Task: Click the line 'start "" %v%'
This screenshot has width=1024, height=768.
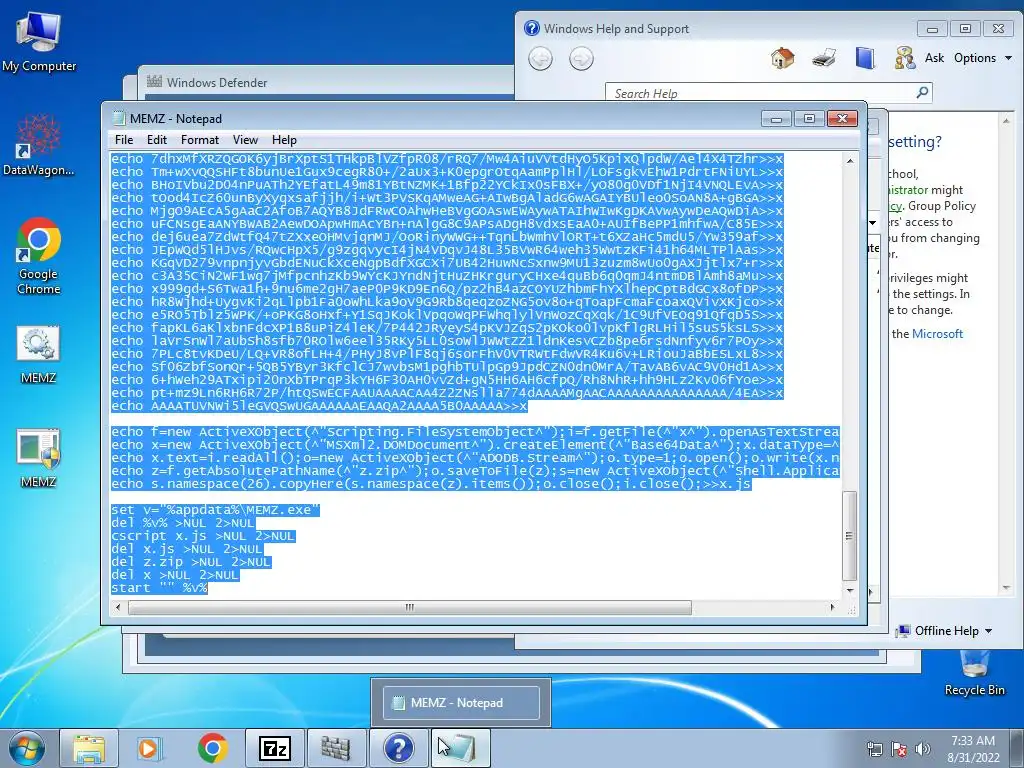Action: coord(159,588)
